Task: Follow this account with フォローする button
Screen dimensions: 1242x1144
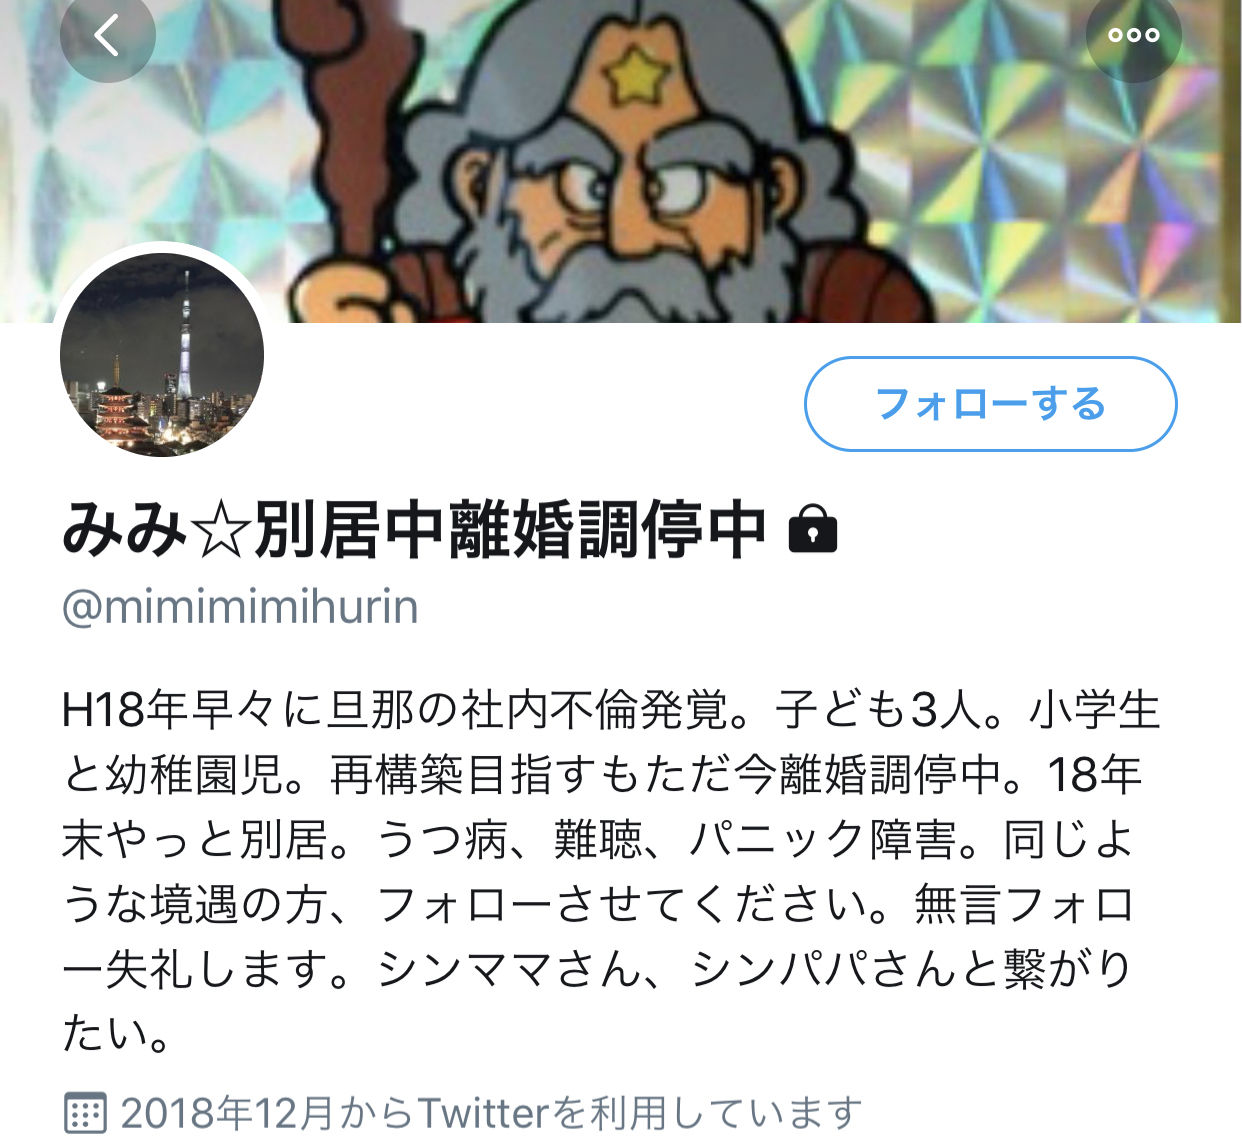Action: point(990,404)
